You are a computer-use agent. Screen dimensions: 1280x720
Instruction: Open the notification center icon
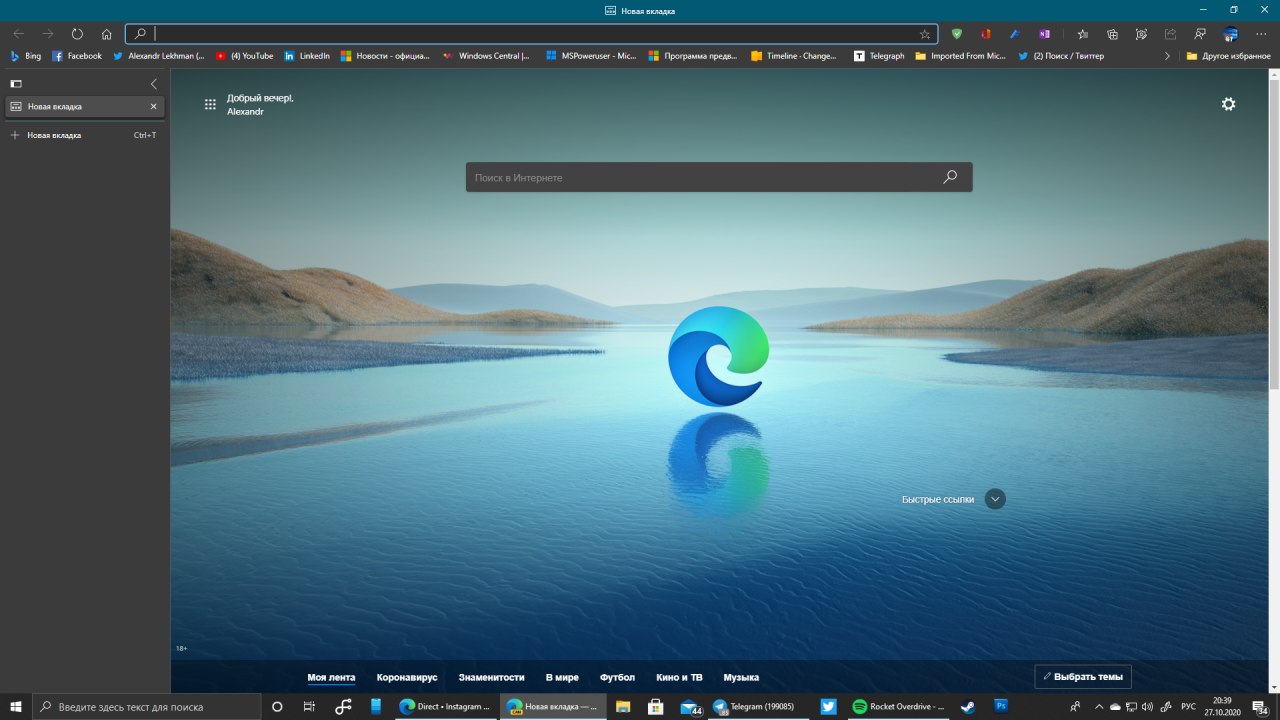tap(1261, 707)
